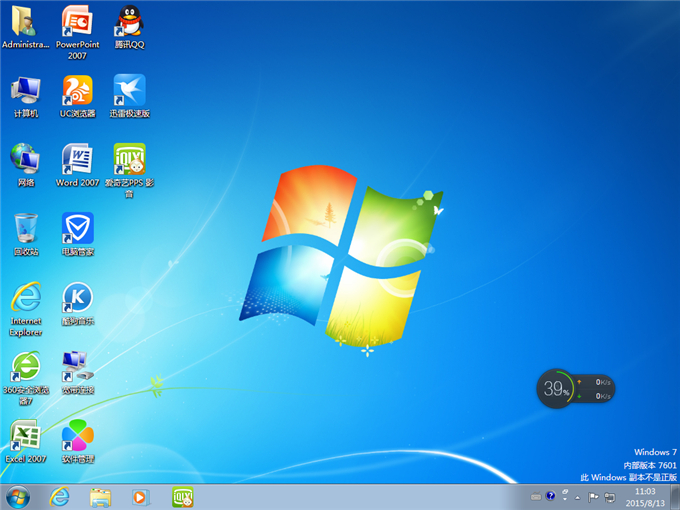Open the Windows Start menu orb

pos(18,497)
